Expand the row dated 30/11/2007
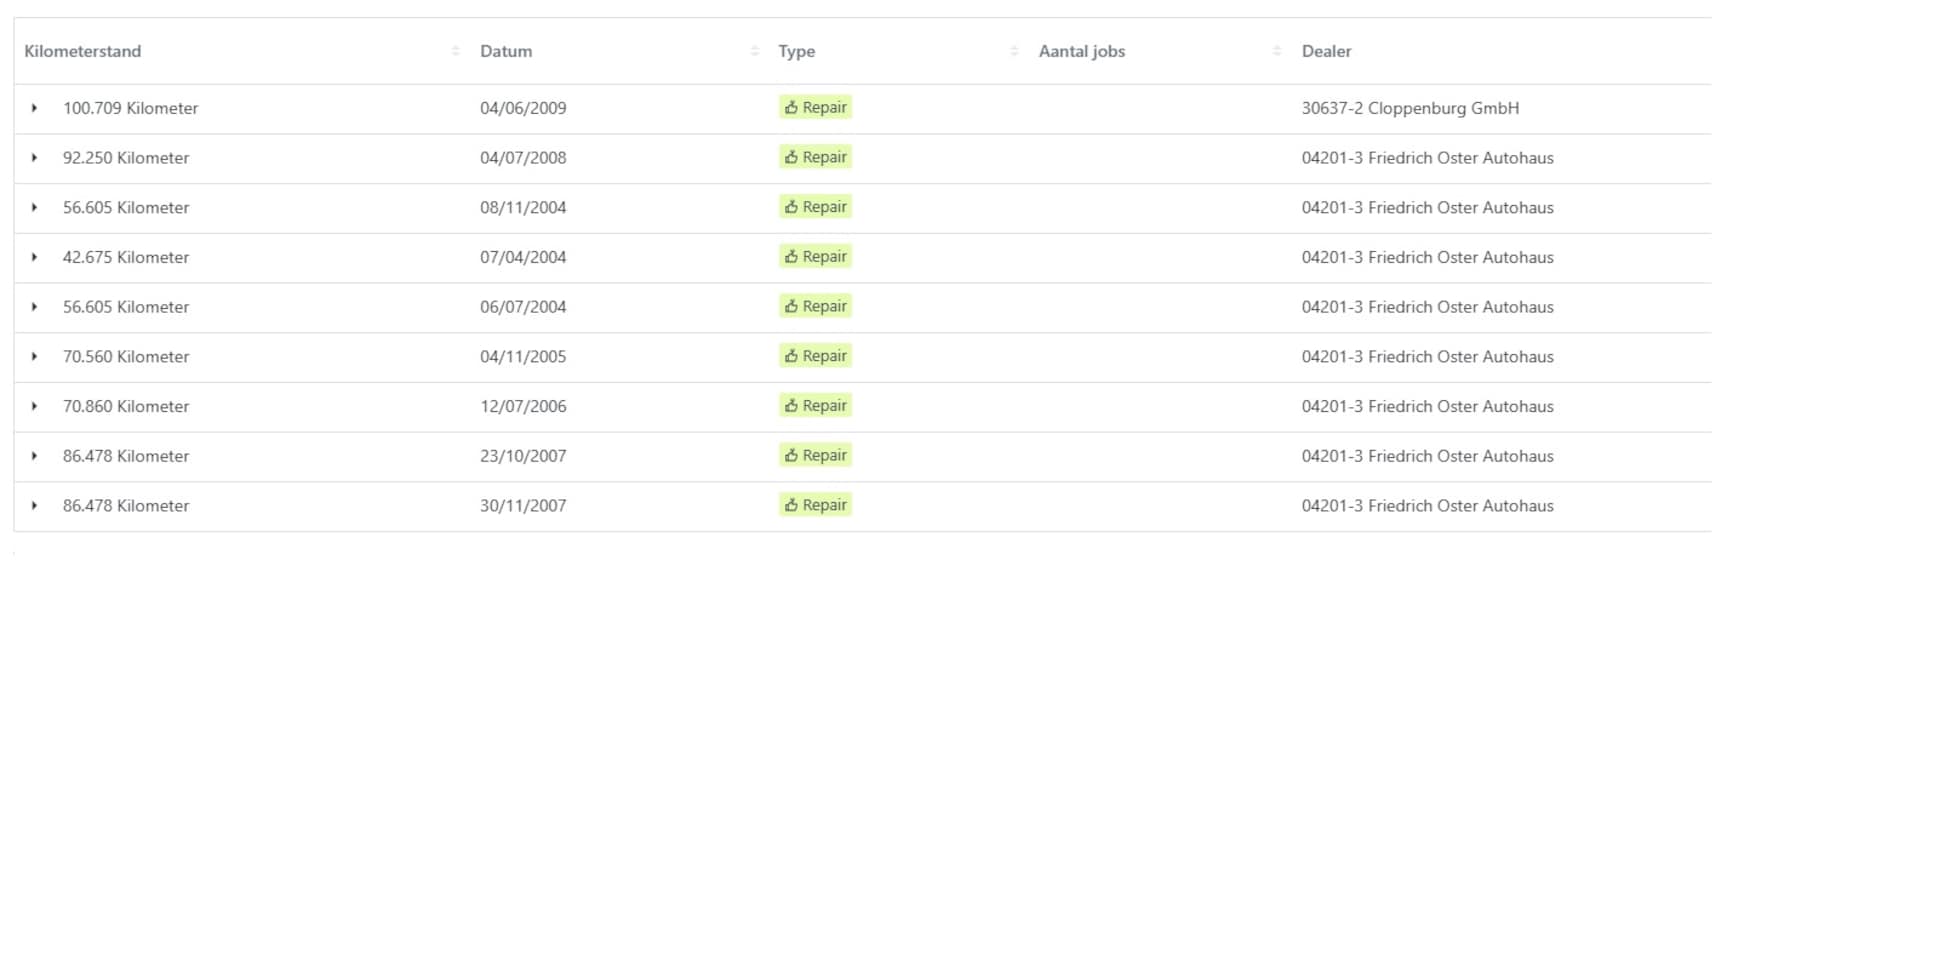The image size is (1950, 960). pos(34,506)
